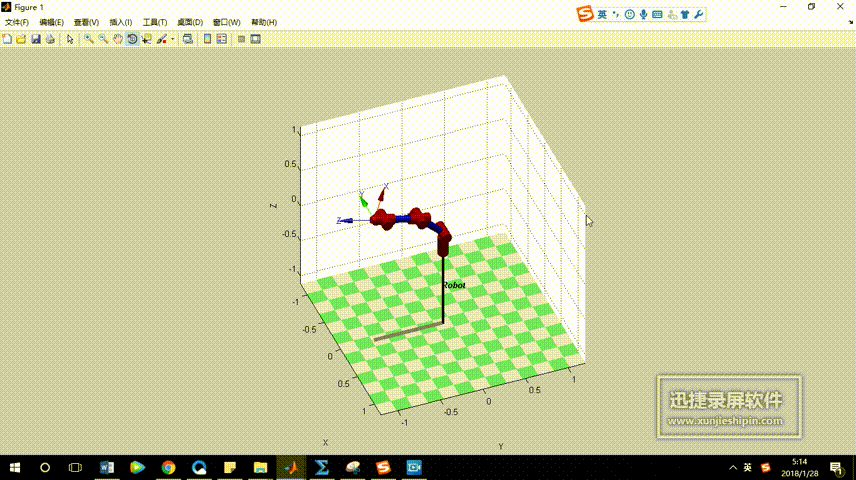Click the dock figure arrow at top right
The height and width of the screenshot is (480, 856).
pyautogui.click(x=851, y=22)
